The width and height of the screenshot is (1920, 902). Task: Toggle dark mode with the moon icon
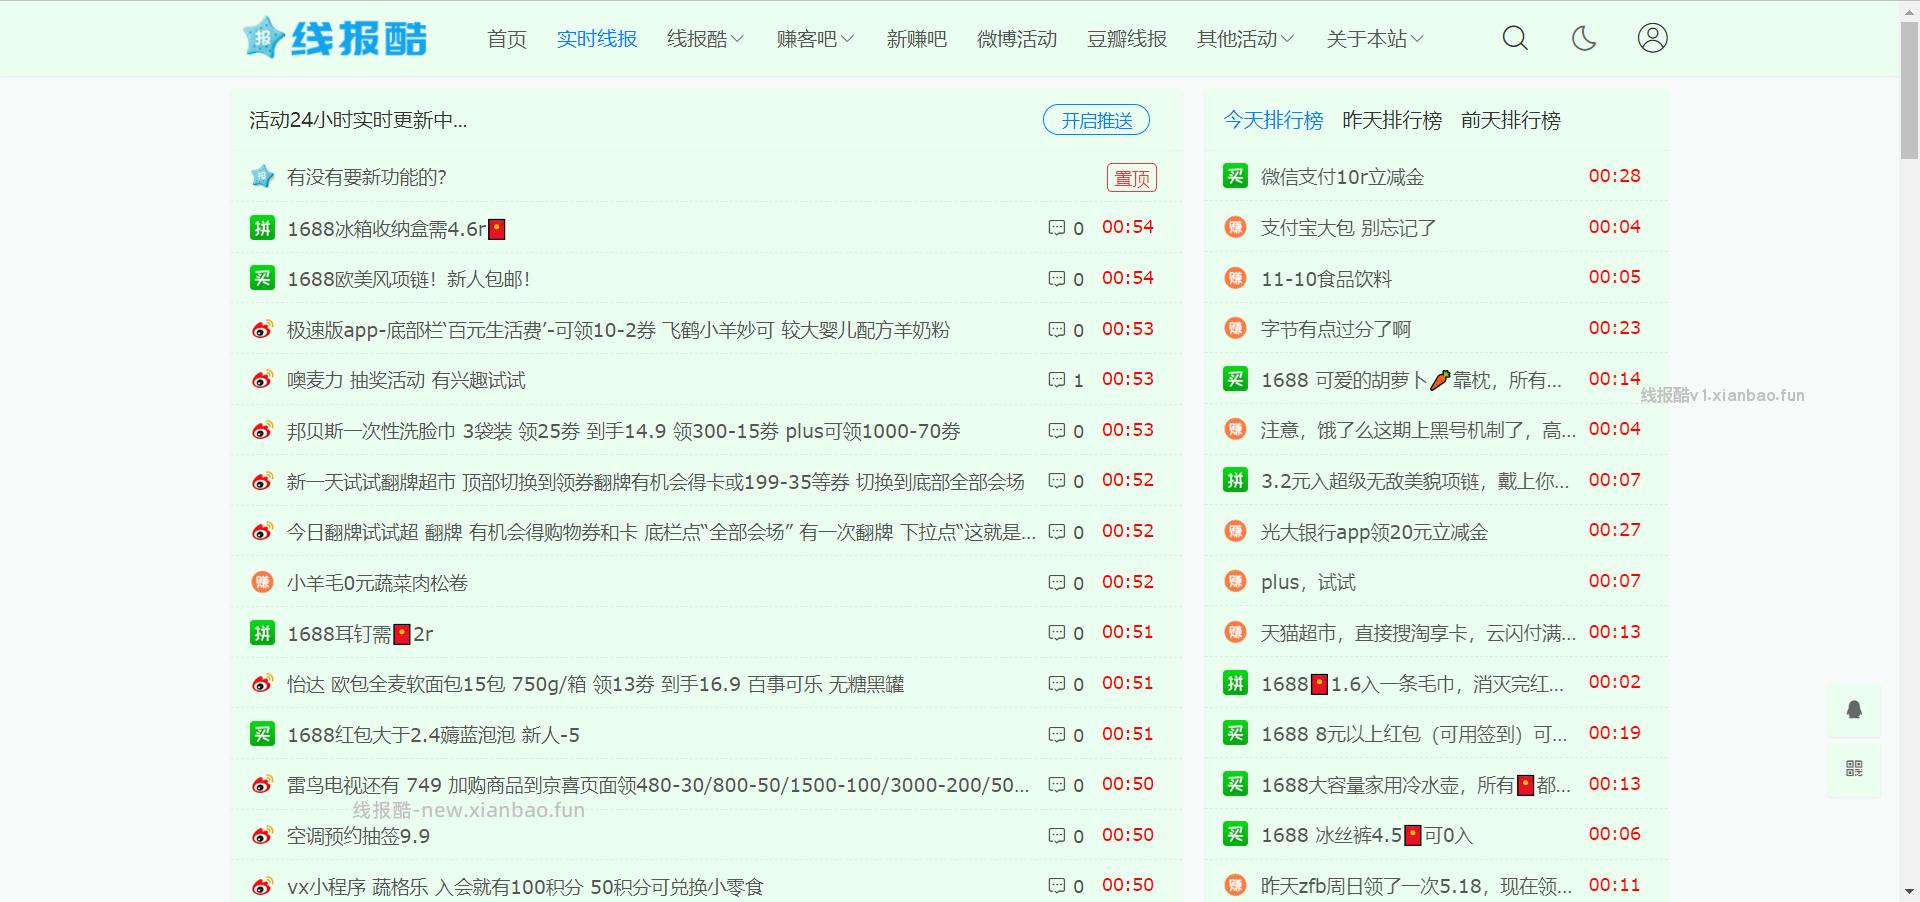[1583, 38]
